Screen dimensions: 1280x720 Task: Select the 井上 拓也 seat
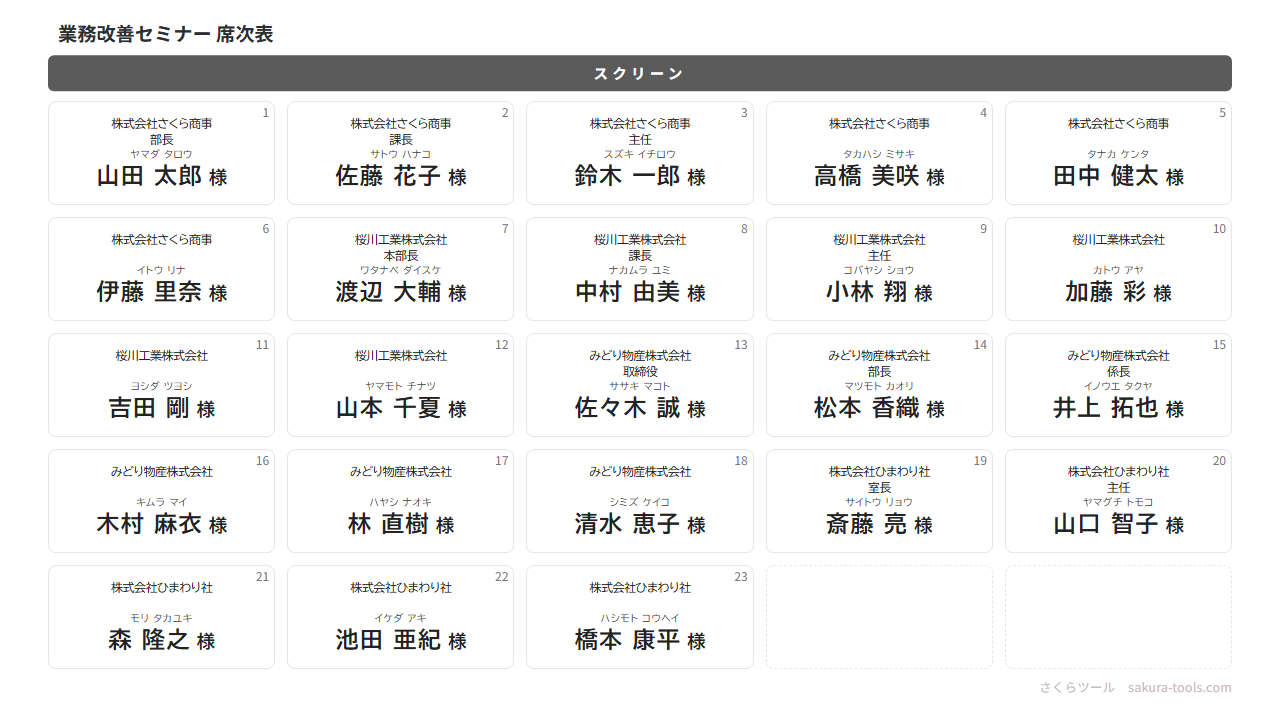[x=1118, y=385]
